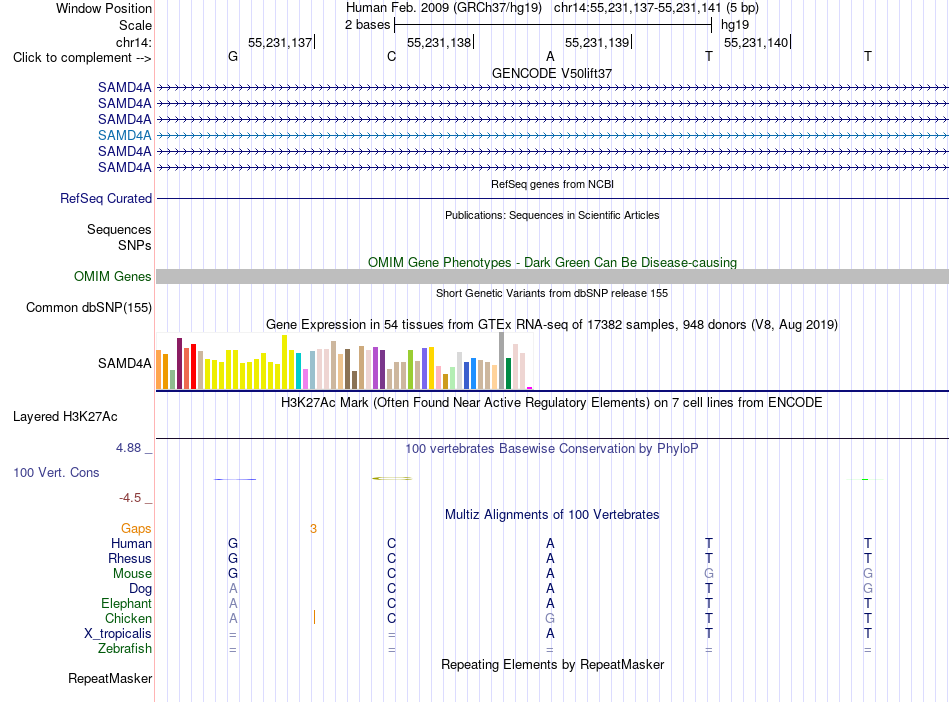The height and width of the screenshot is (702, 950).
Task: Select the Window Position label
Action: tap(104, 8)
